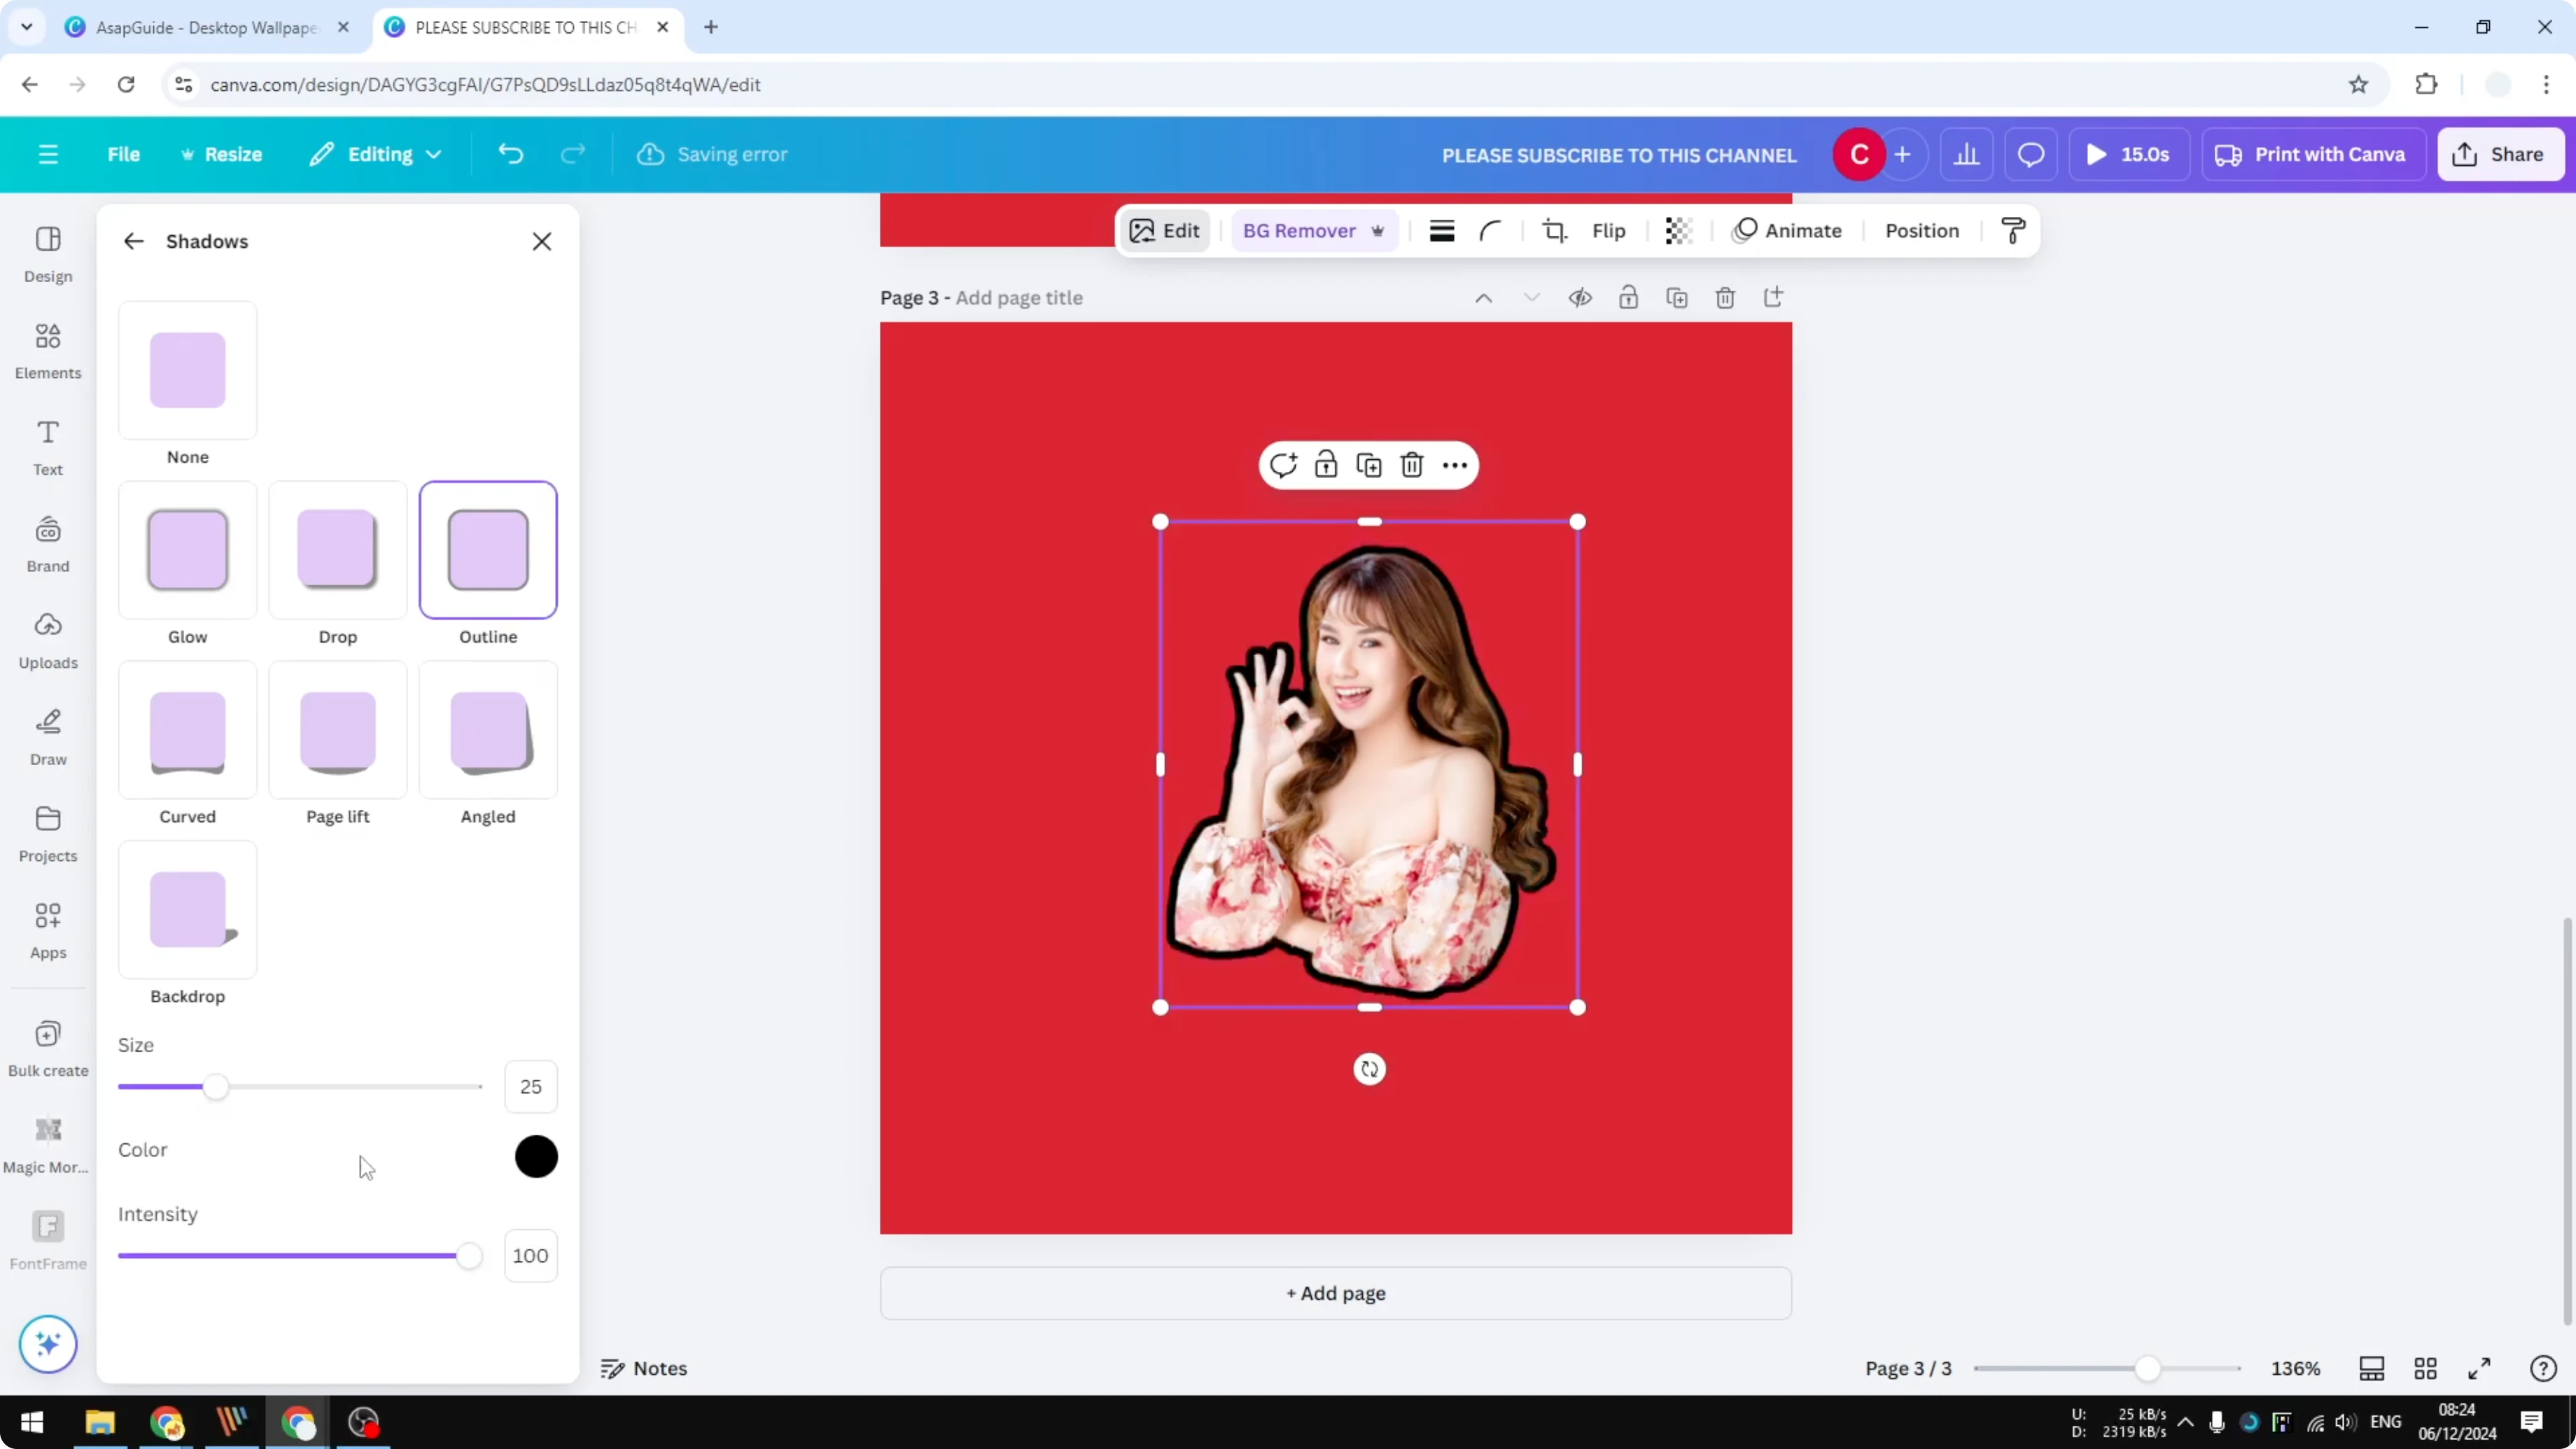Select the Uploads panel
The width and height of the screenshot is (2576, 1449).
[x=47, y=640]
